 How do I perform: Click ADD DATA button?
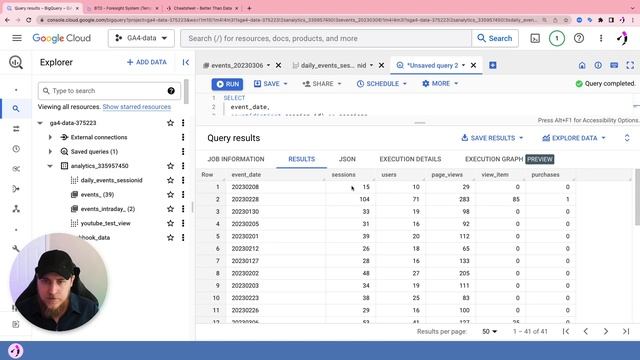pyautogui.click(x=147, y=62)
